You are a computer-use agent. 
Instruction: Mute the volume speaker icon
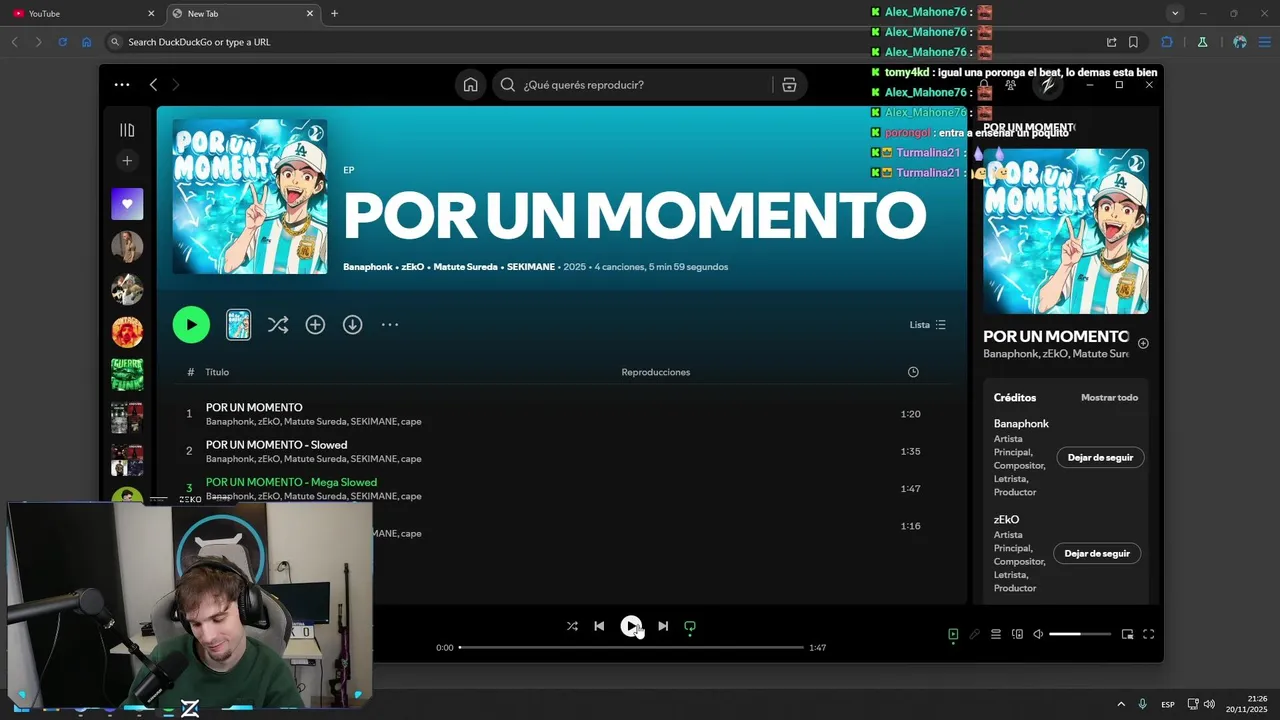coord(1038,634)
